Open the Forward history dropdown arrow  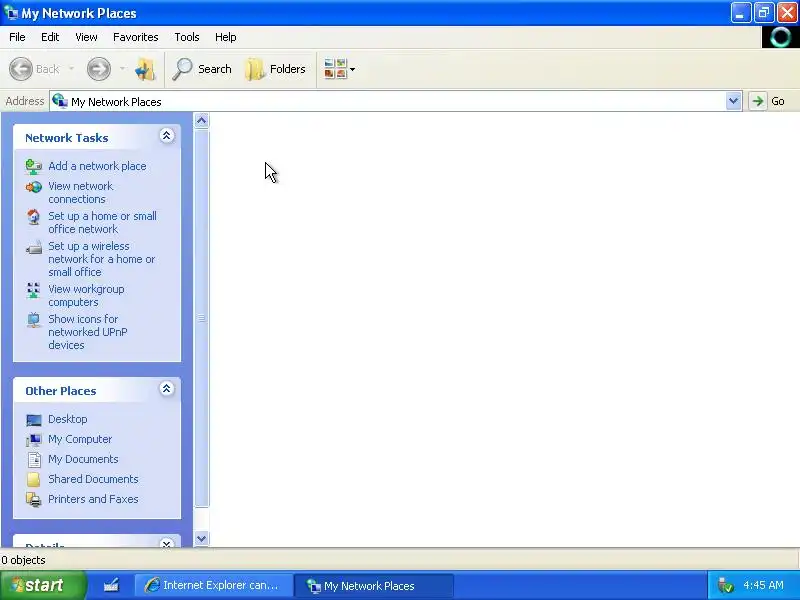(122, 69)
